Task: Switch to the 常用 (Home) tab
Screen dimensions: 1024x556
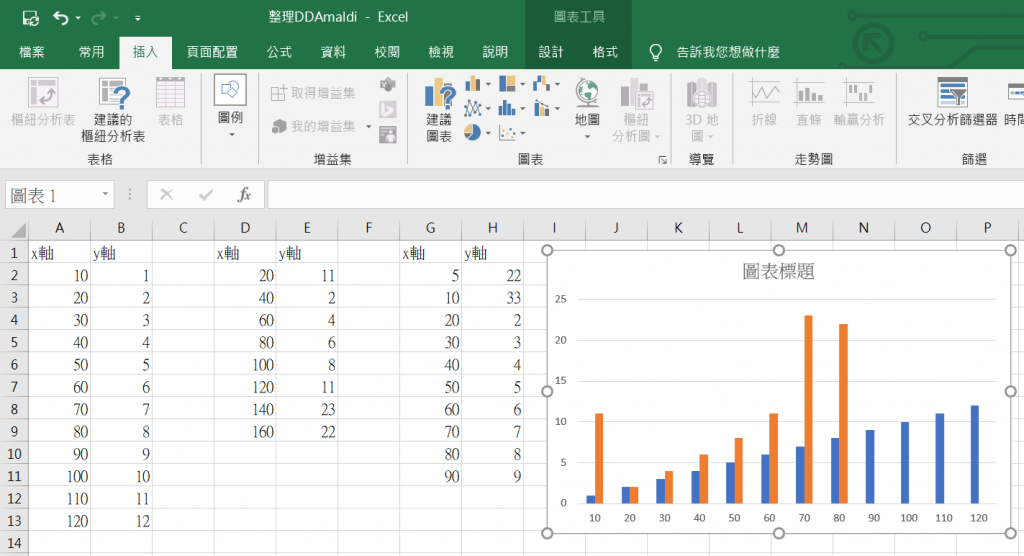Action: (91, 52)
